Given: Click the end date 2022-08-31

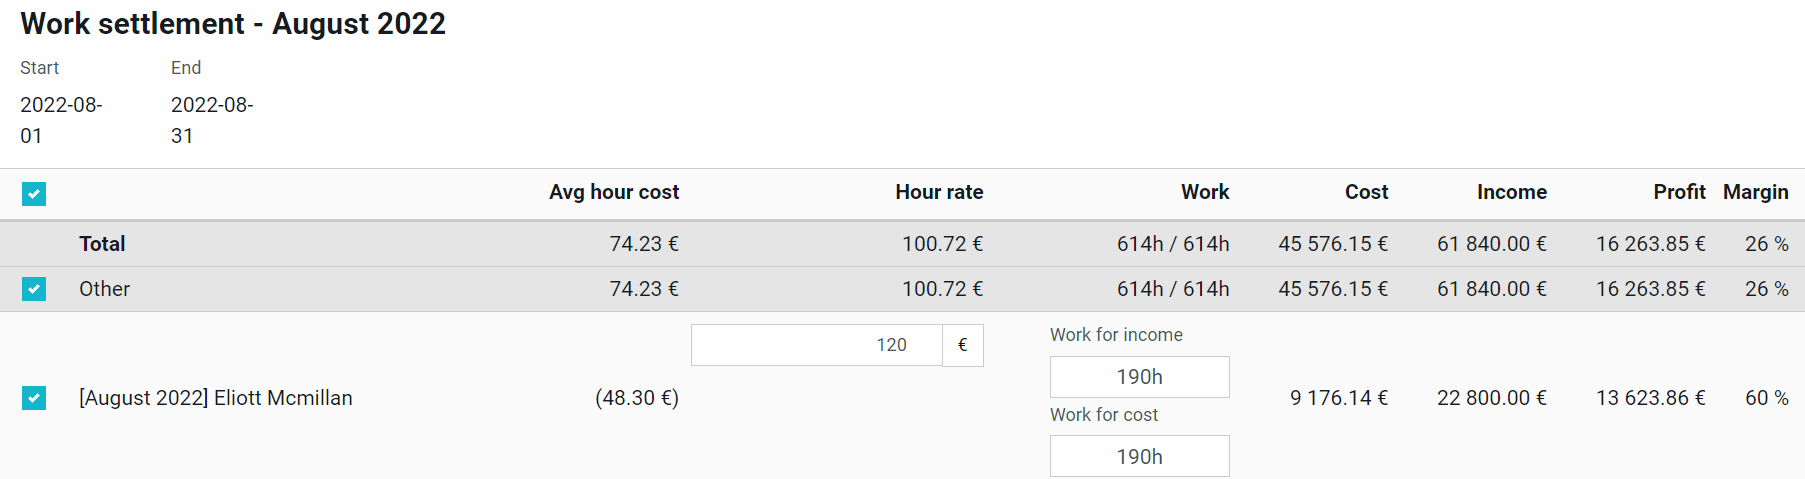Looking at the screenshot, I should pos(212,120).
